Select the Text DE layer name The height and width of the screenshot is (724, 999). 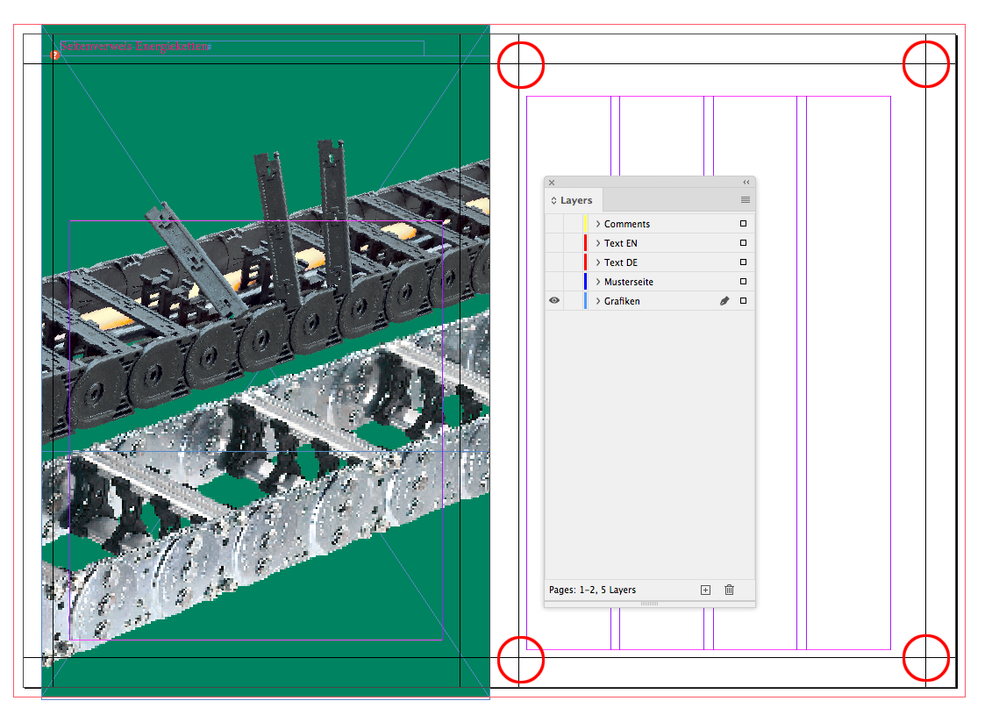pos(621,262)
